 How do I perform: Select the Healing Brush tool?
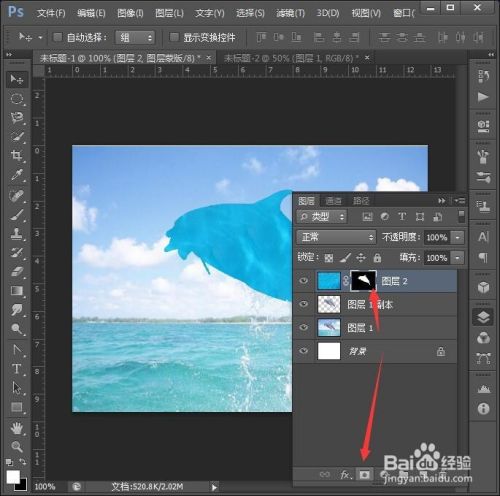coord(16,196)
